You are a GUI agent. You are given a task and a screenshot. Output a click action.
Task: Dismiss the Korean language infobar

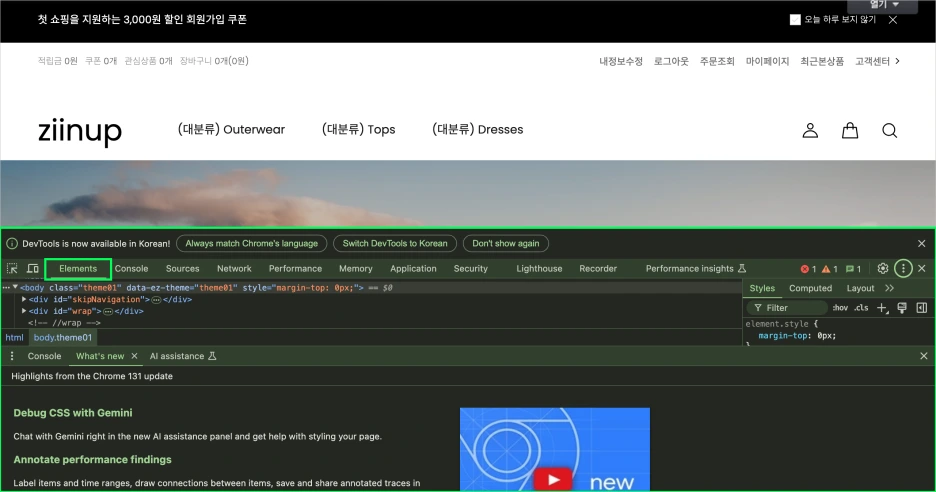922,244
